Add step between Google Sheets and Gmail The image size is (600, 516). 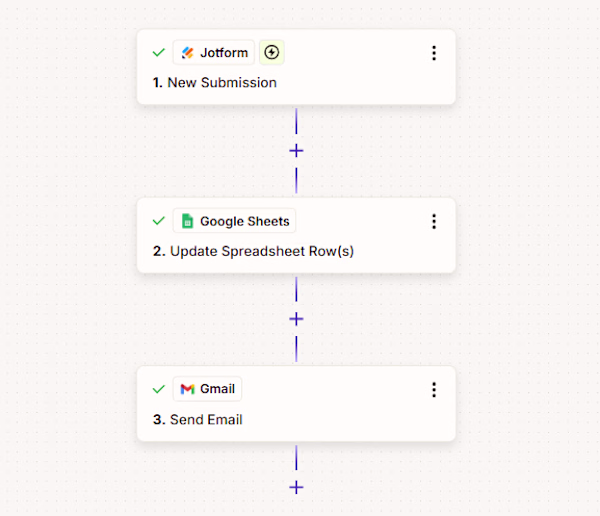pyautogui.click(x=296, y=319)
